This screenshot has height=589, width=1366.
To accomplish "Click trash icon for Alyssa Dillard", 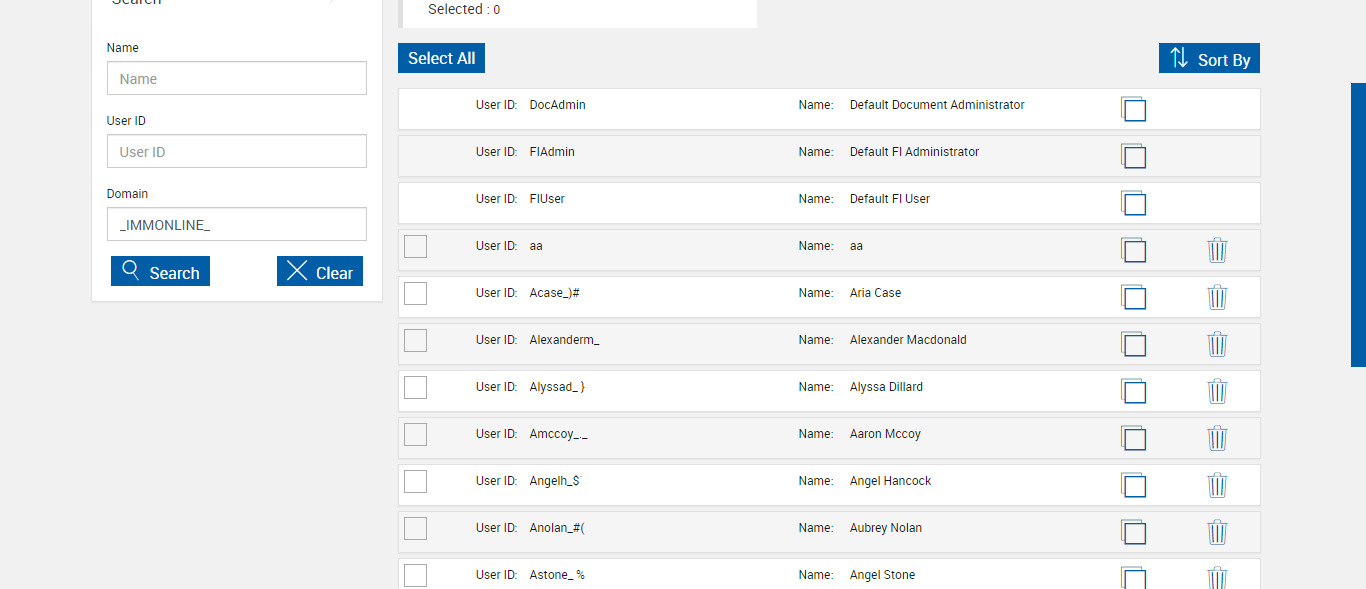I will click(1217, 391).
